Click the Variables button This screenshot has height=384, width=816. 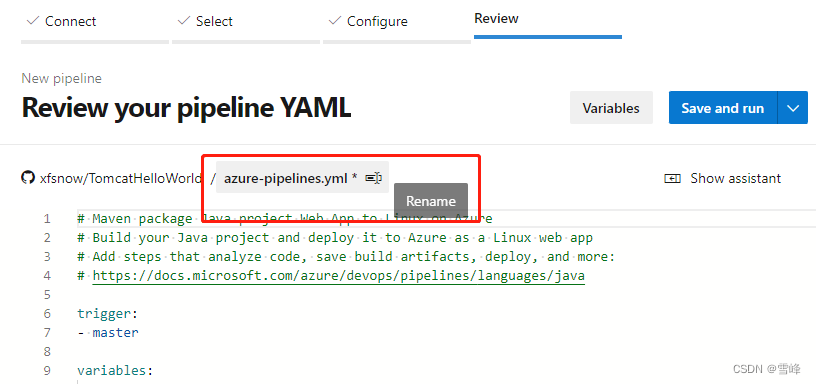click(x=611, y=108)
